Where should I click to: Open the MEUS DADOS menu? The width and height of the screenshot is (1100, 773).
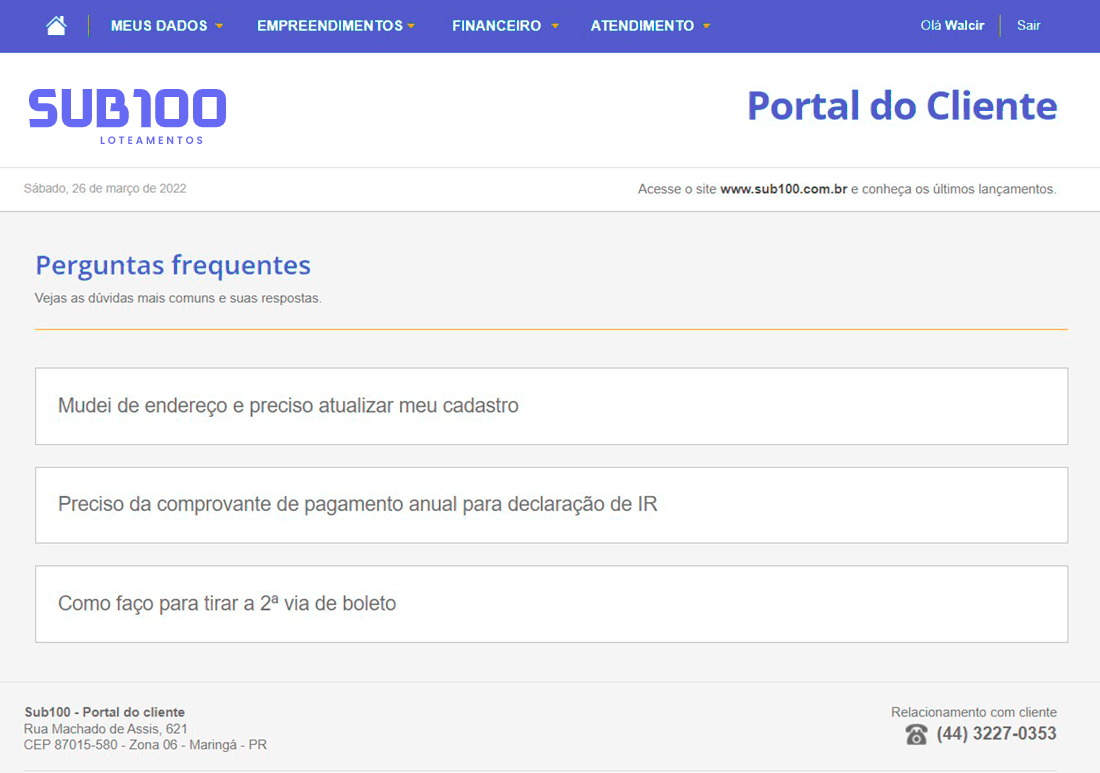click(x=158, y=25)
